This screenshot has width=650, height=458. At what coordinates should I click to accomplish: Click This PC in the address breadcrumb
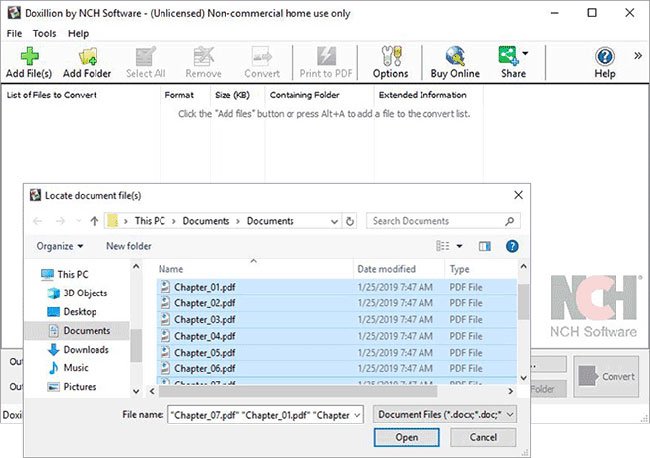pyautogui.click(x=150, y=221)
